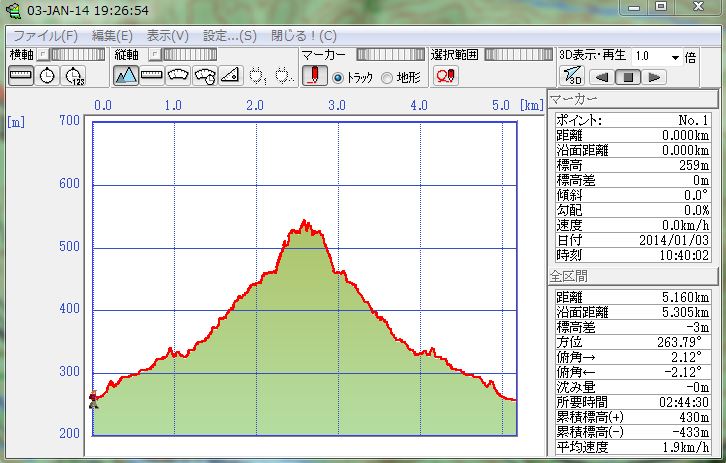
Task: Click the hiker marker on the graph
Action: pyautogui.click(x=94, y=399)
